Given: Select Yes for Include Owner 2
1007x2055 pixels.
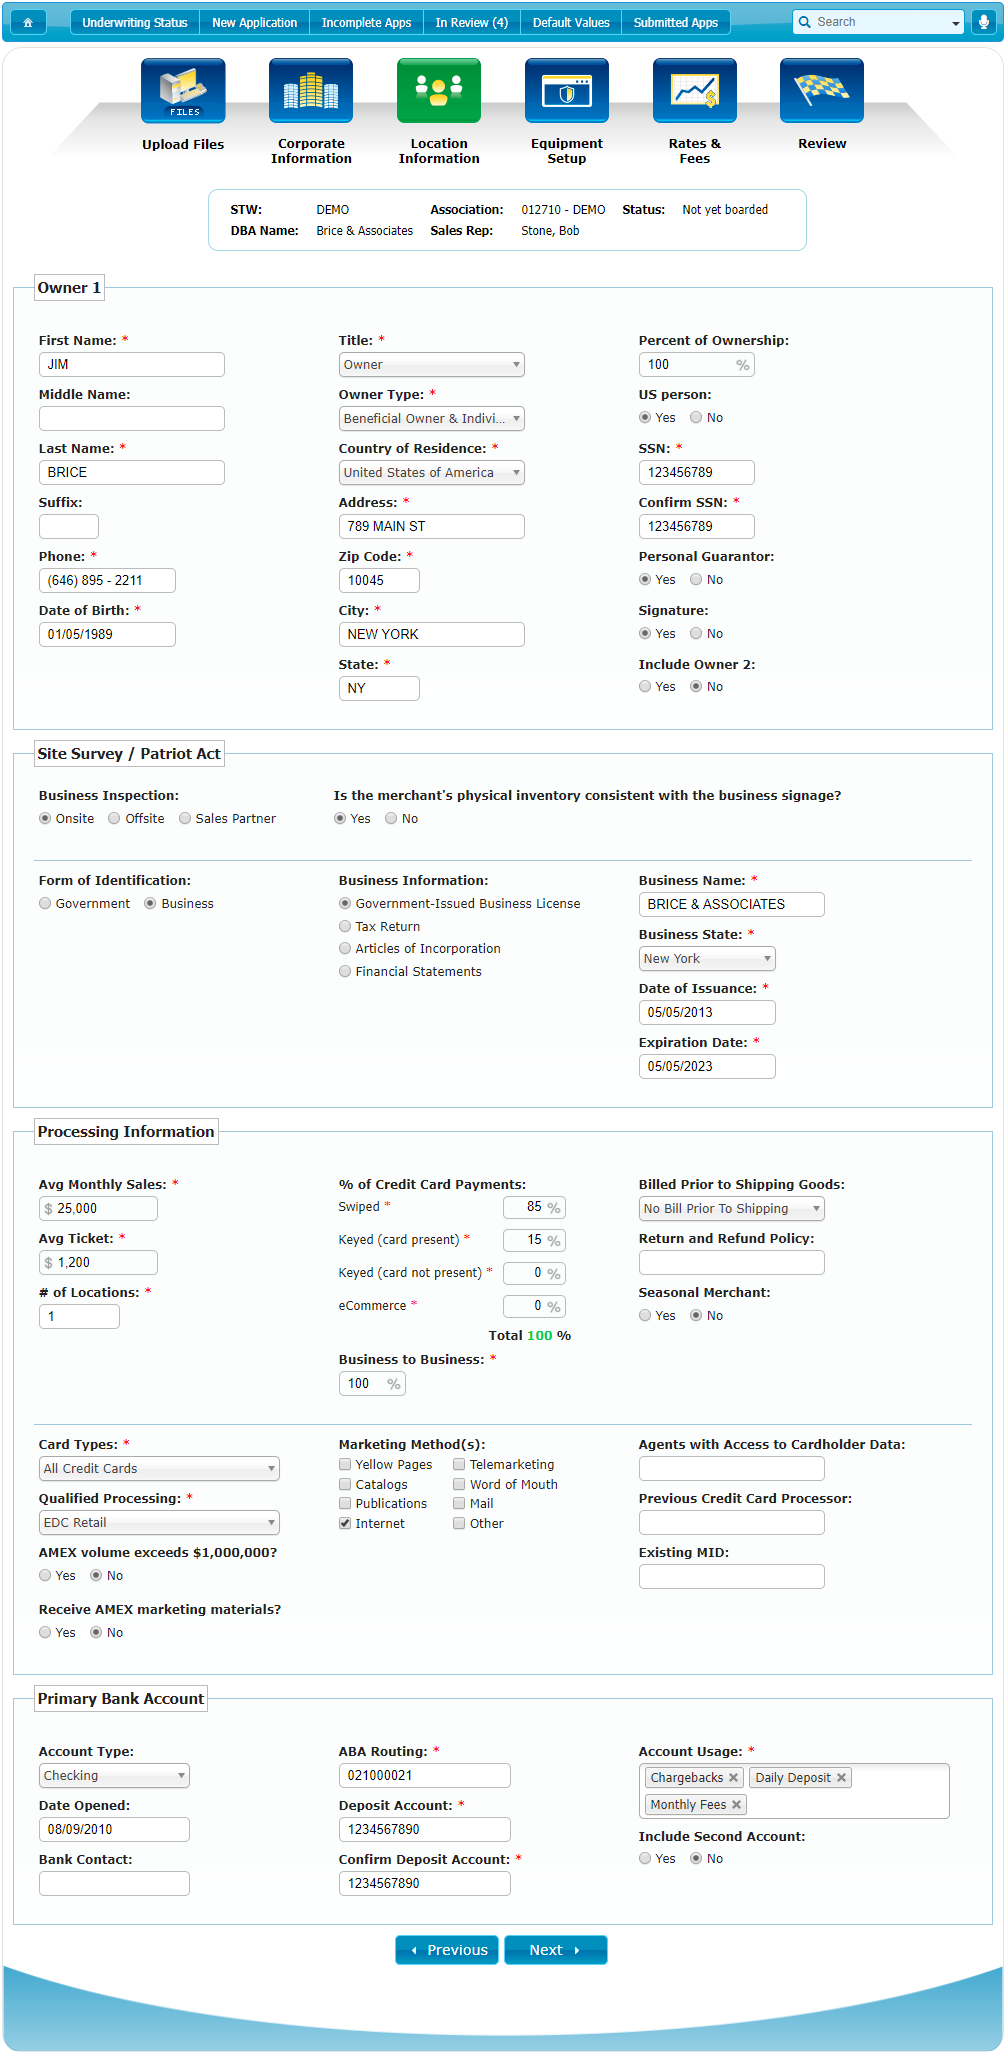Looking at the screenshot, I should tap(646, 687).
